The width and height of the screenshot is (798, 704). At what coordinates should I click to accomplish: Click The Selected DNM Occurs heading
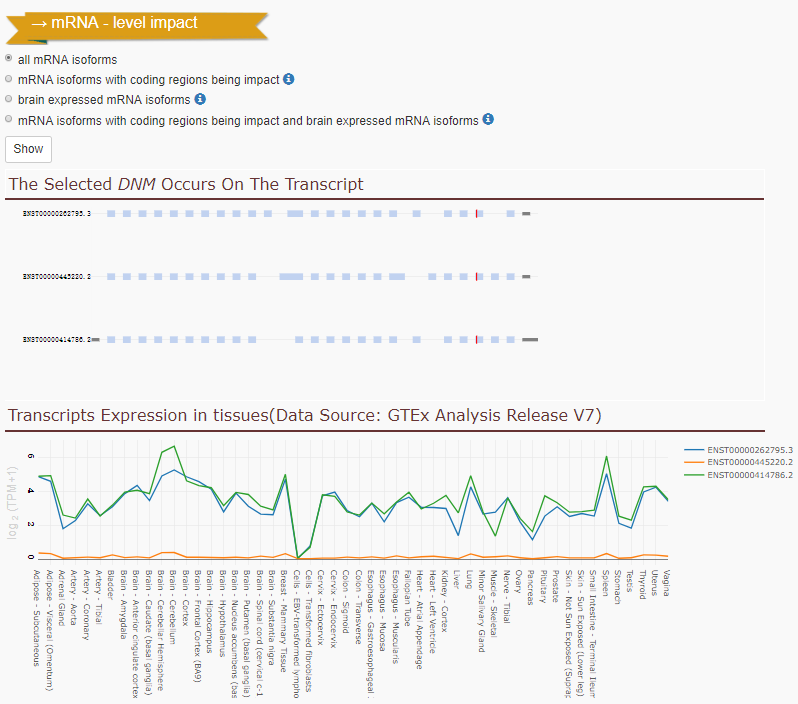(x=186, y=184)
